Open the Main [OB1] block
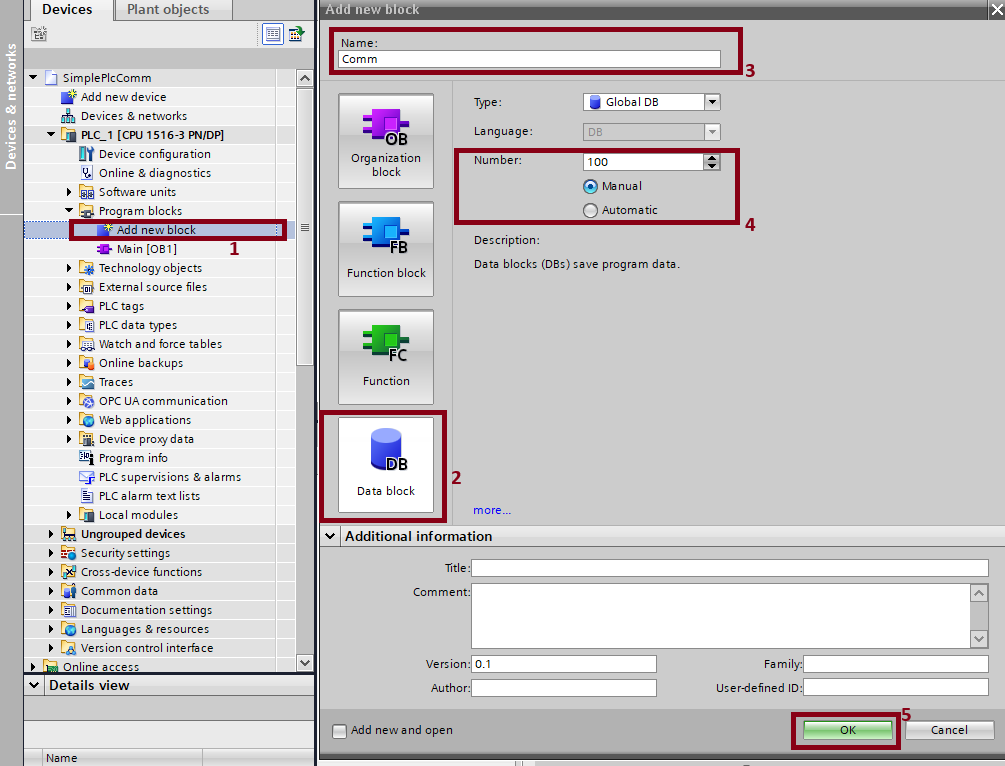 click(x=146, y=249)
